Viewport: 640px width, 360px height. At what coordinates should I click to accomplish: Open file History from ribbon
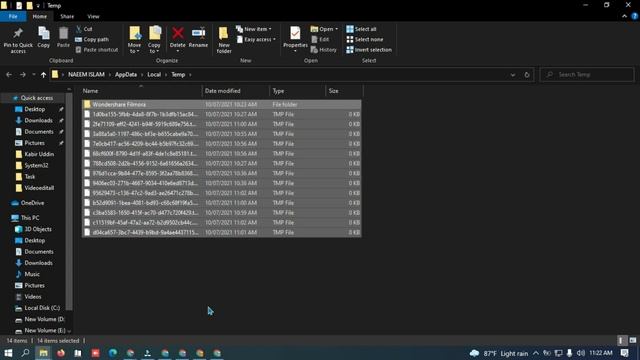(x=324, y=50)
